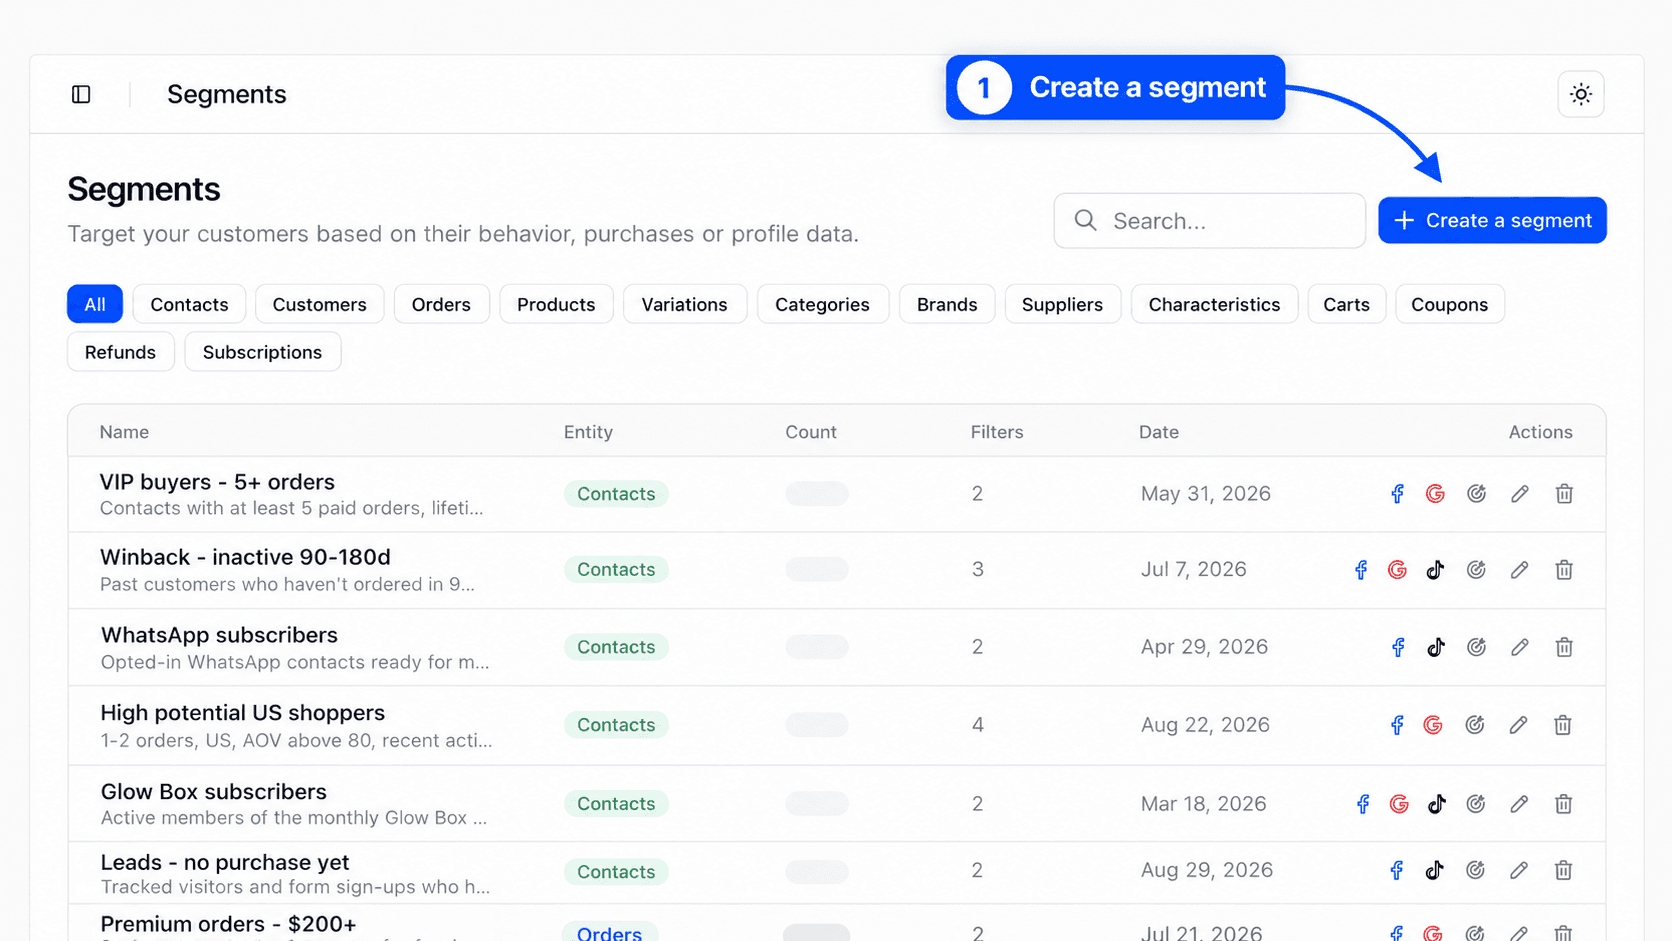This screenshot has height=941, width=1672.
Task: Delete the Winback inactive segment
Action: (1564, 570)
